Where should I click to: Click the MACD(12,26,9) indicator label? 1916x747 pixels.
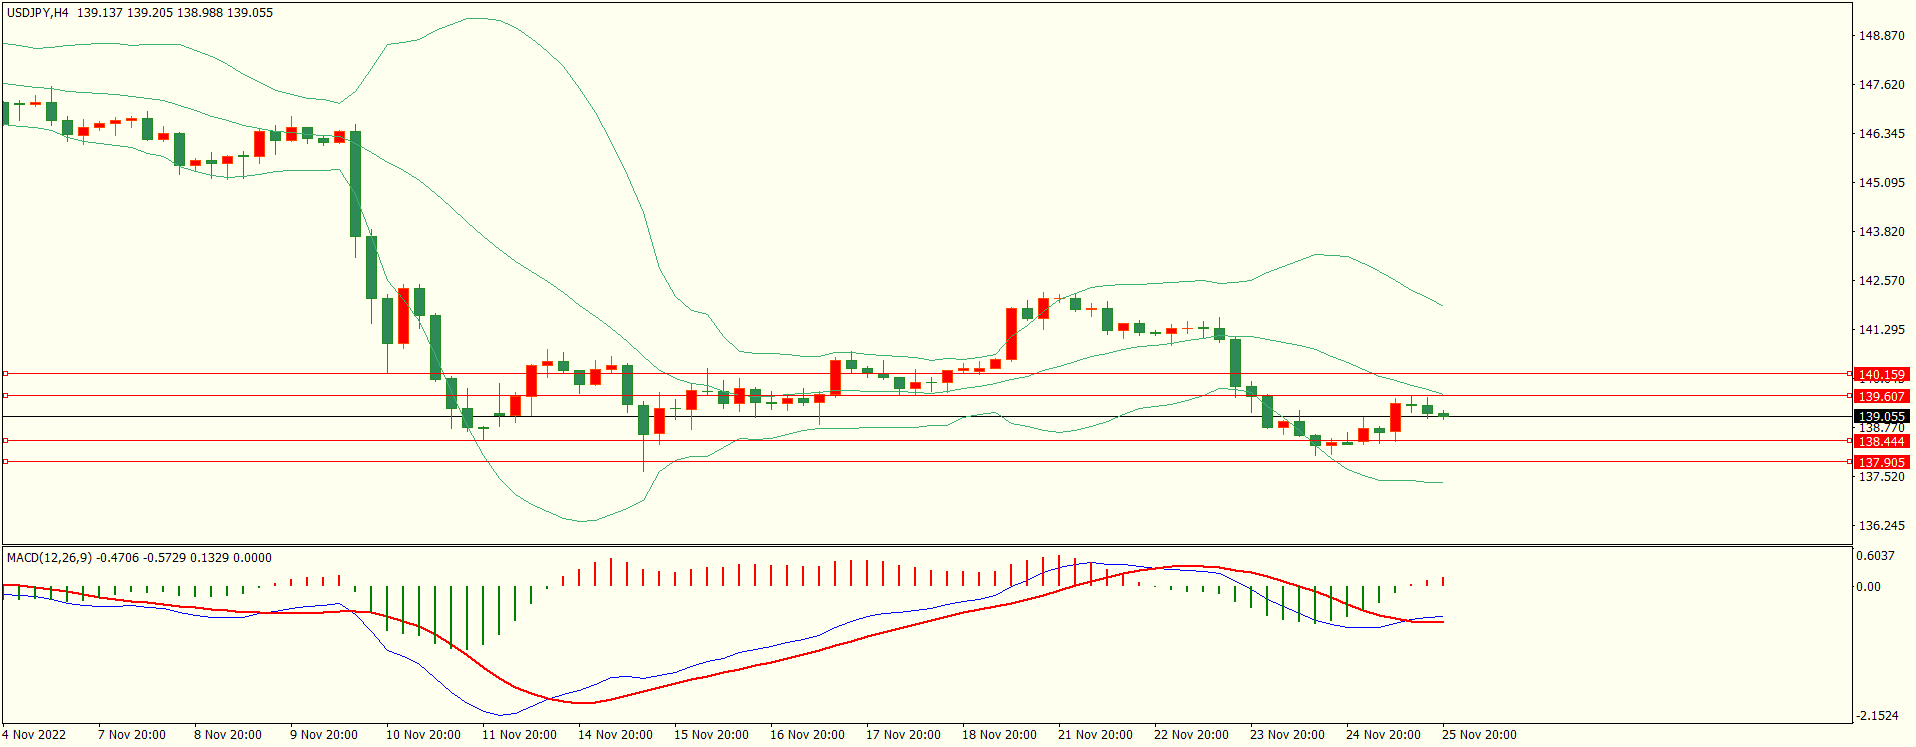click(49, 558)
